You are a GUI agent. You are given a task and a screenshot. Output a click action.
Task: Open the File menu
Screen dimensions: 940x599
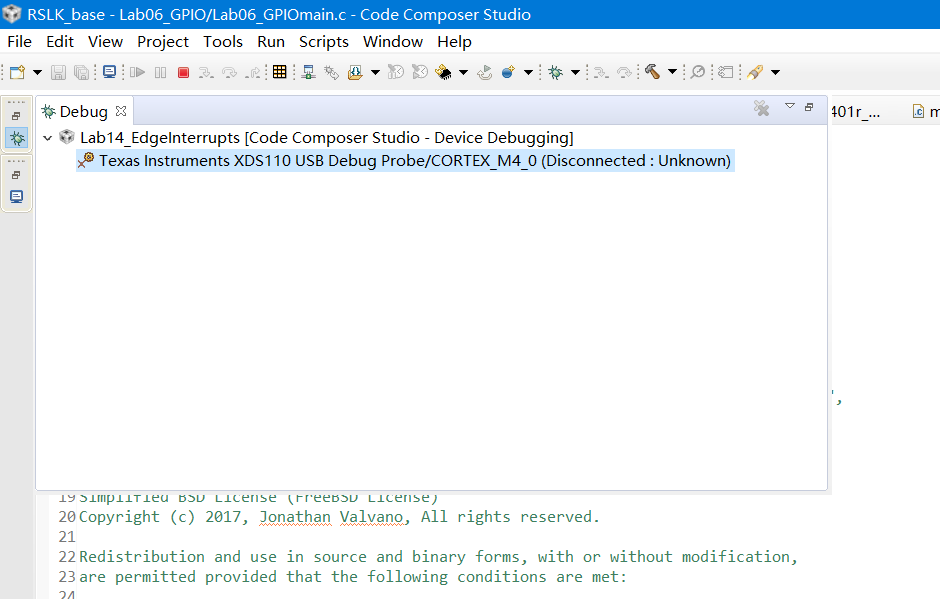point(20,42)
